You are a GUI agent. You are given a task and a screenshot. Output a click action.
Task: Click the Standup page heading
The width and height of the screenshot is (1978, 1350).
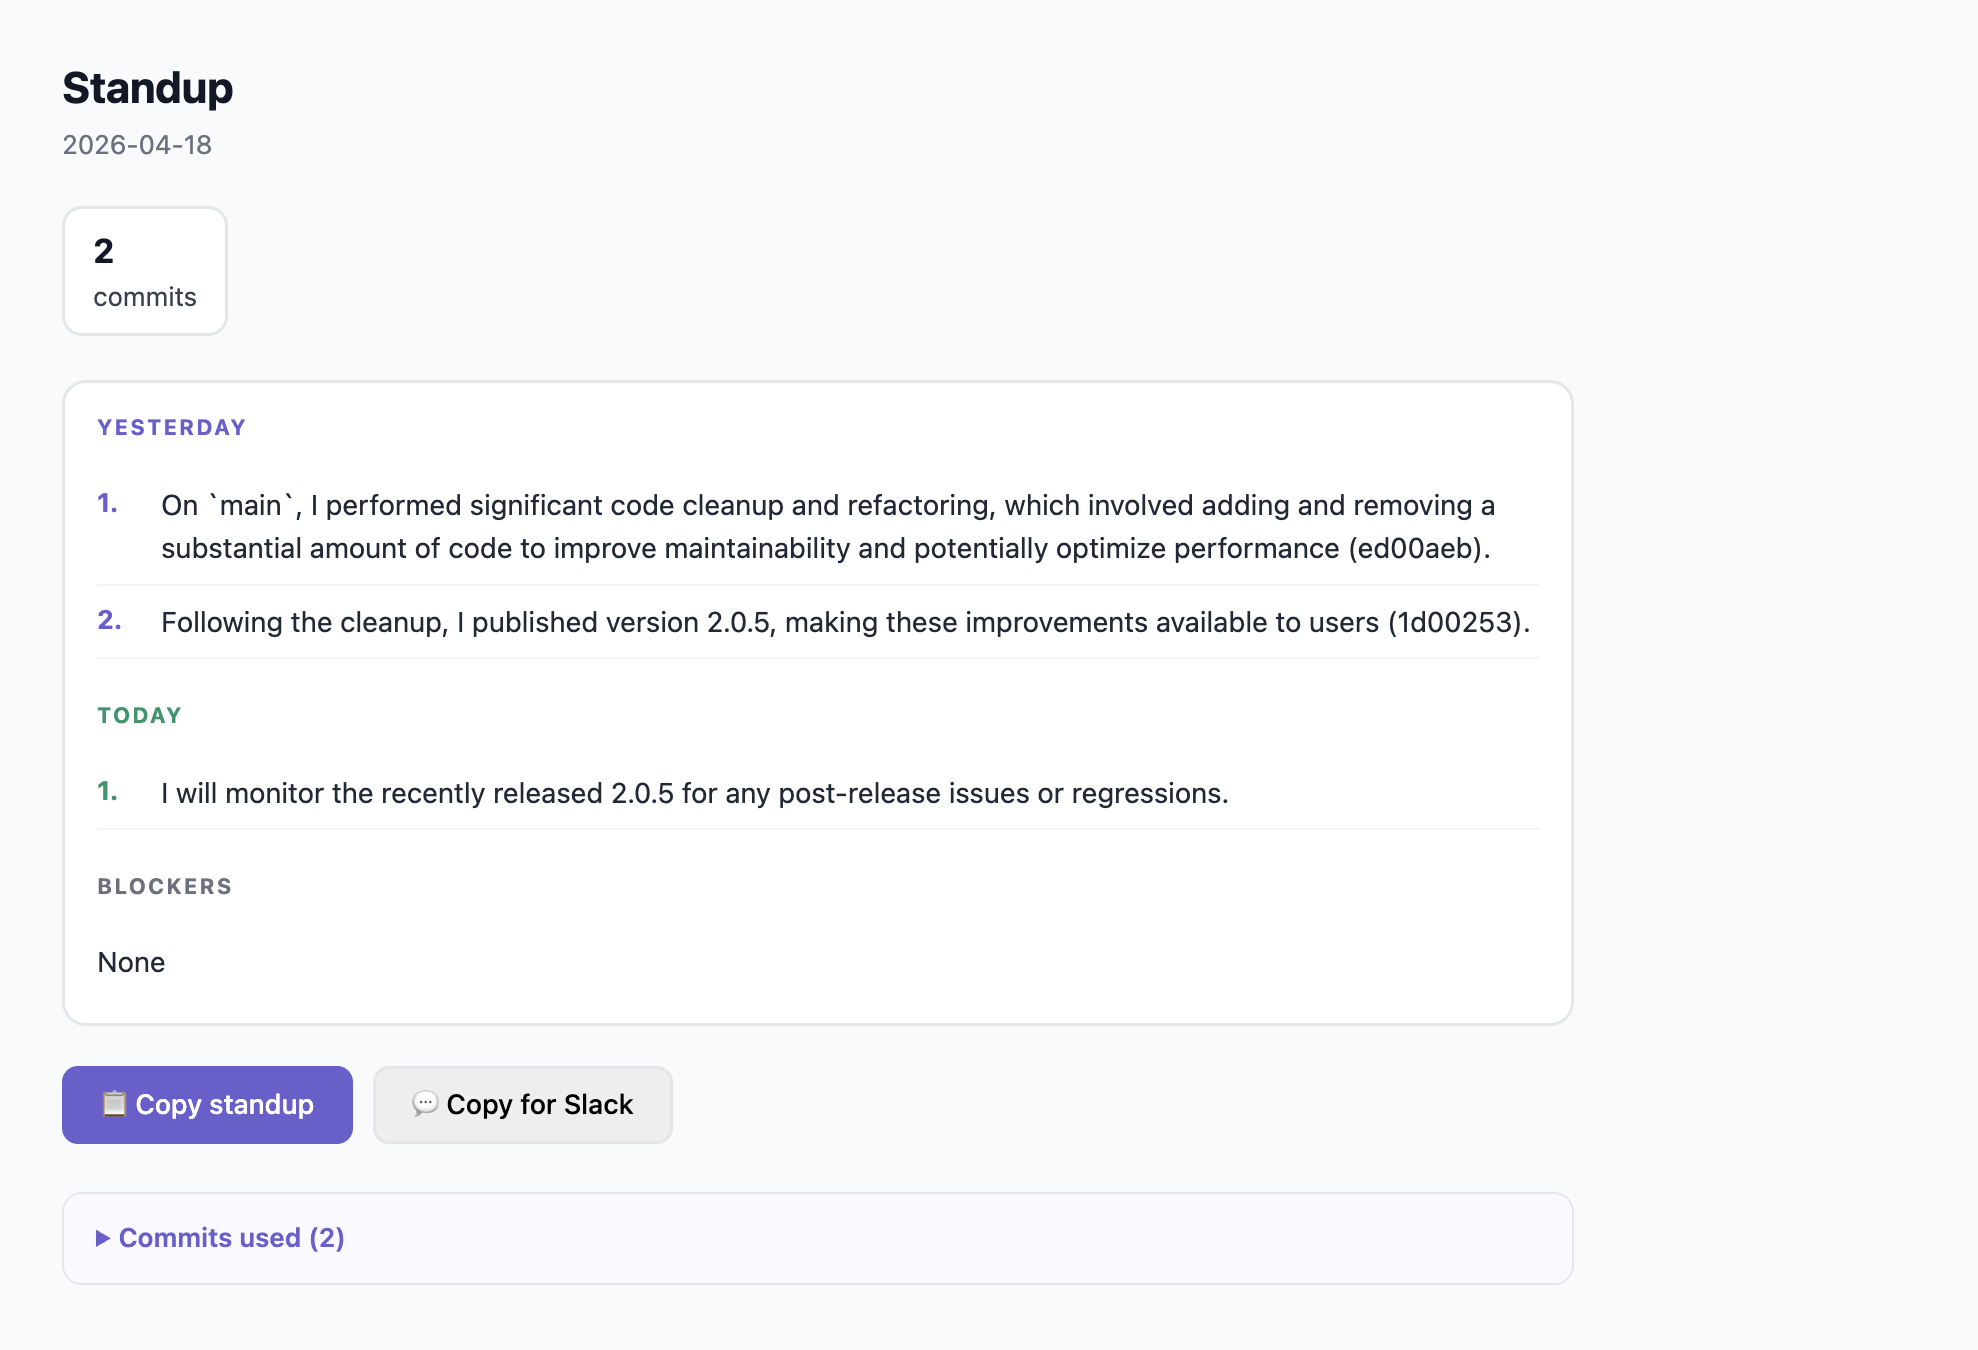point(148,88)
